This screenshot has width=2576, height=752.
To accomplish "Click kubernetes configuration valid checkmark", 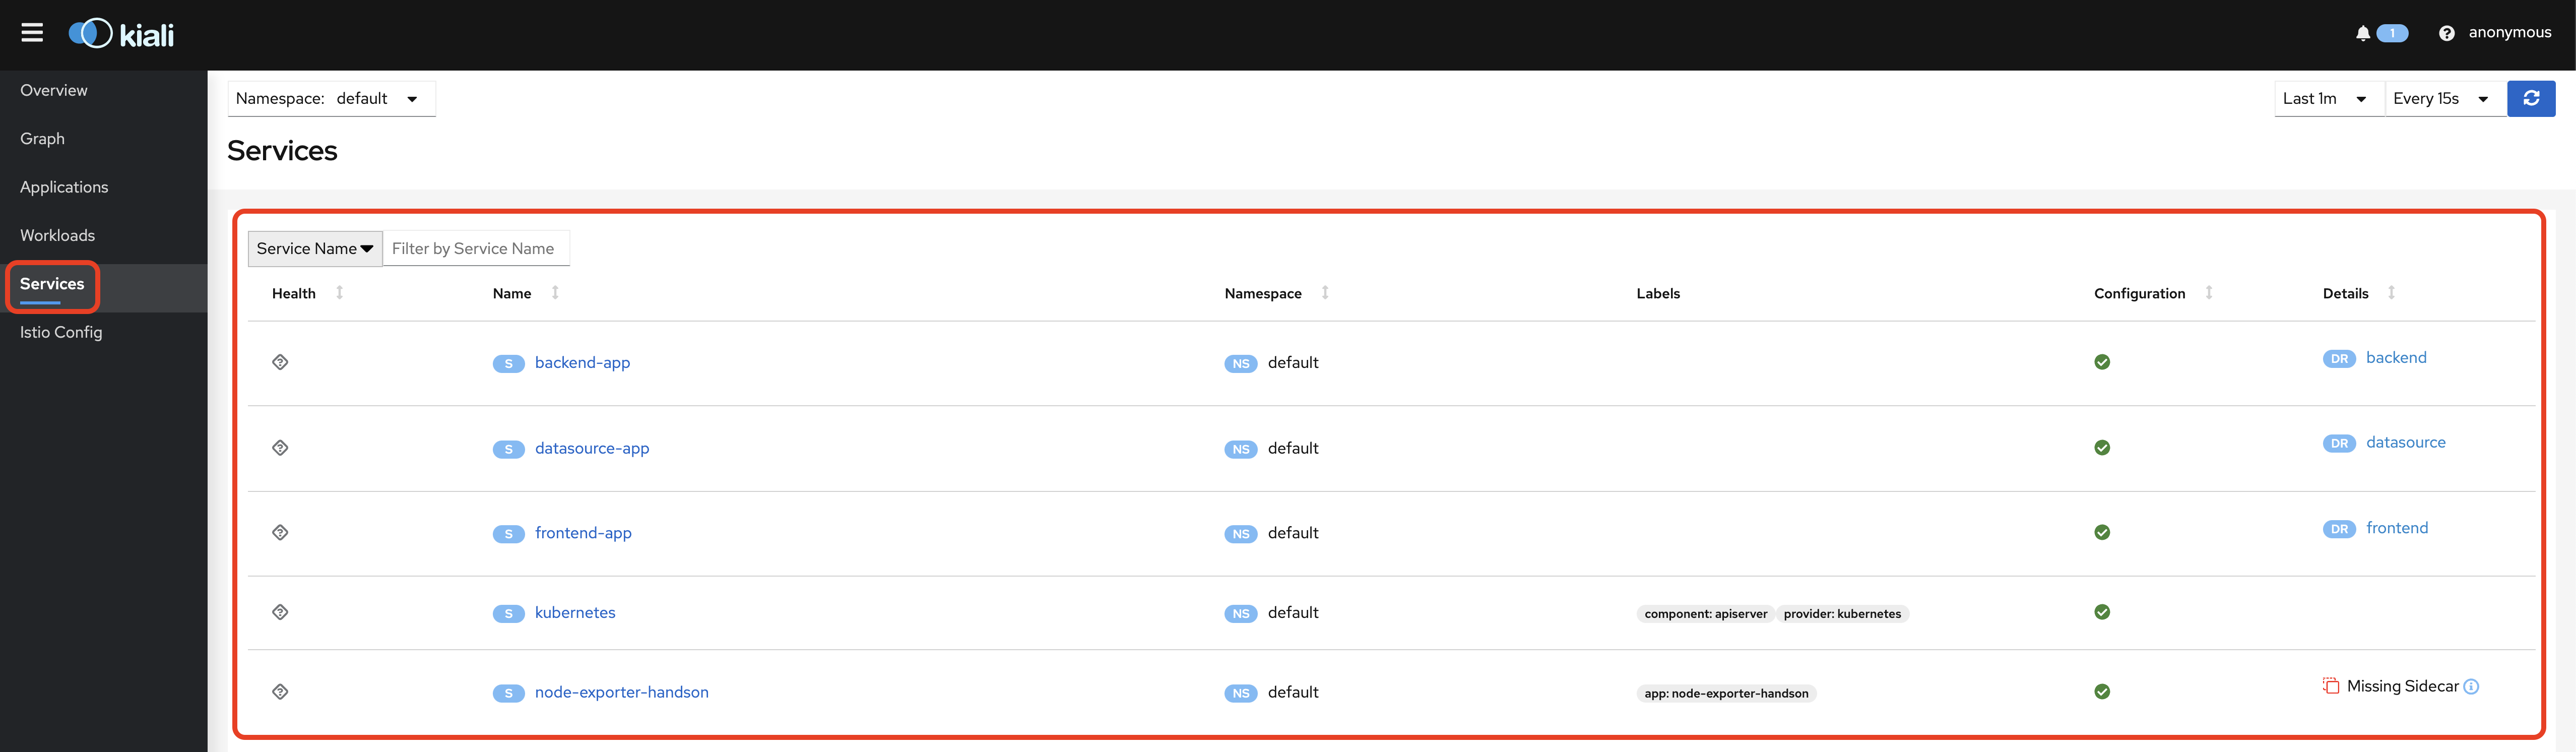I will [x=2102, y=612].
